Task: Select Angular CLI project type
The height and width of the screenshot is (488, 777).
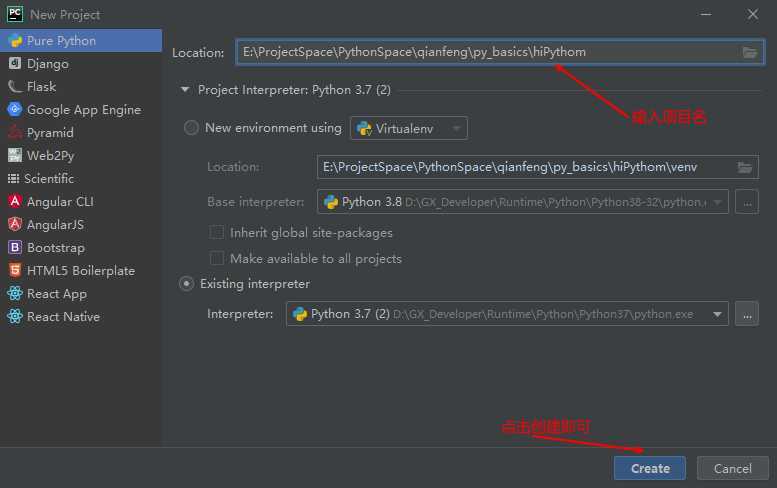Action: tap(81, 201)
